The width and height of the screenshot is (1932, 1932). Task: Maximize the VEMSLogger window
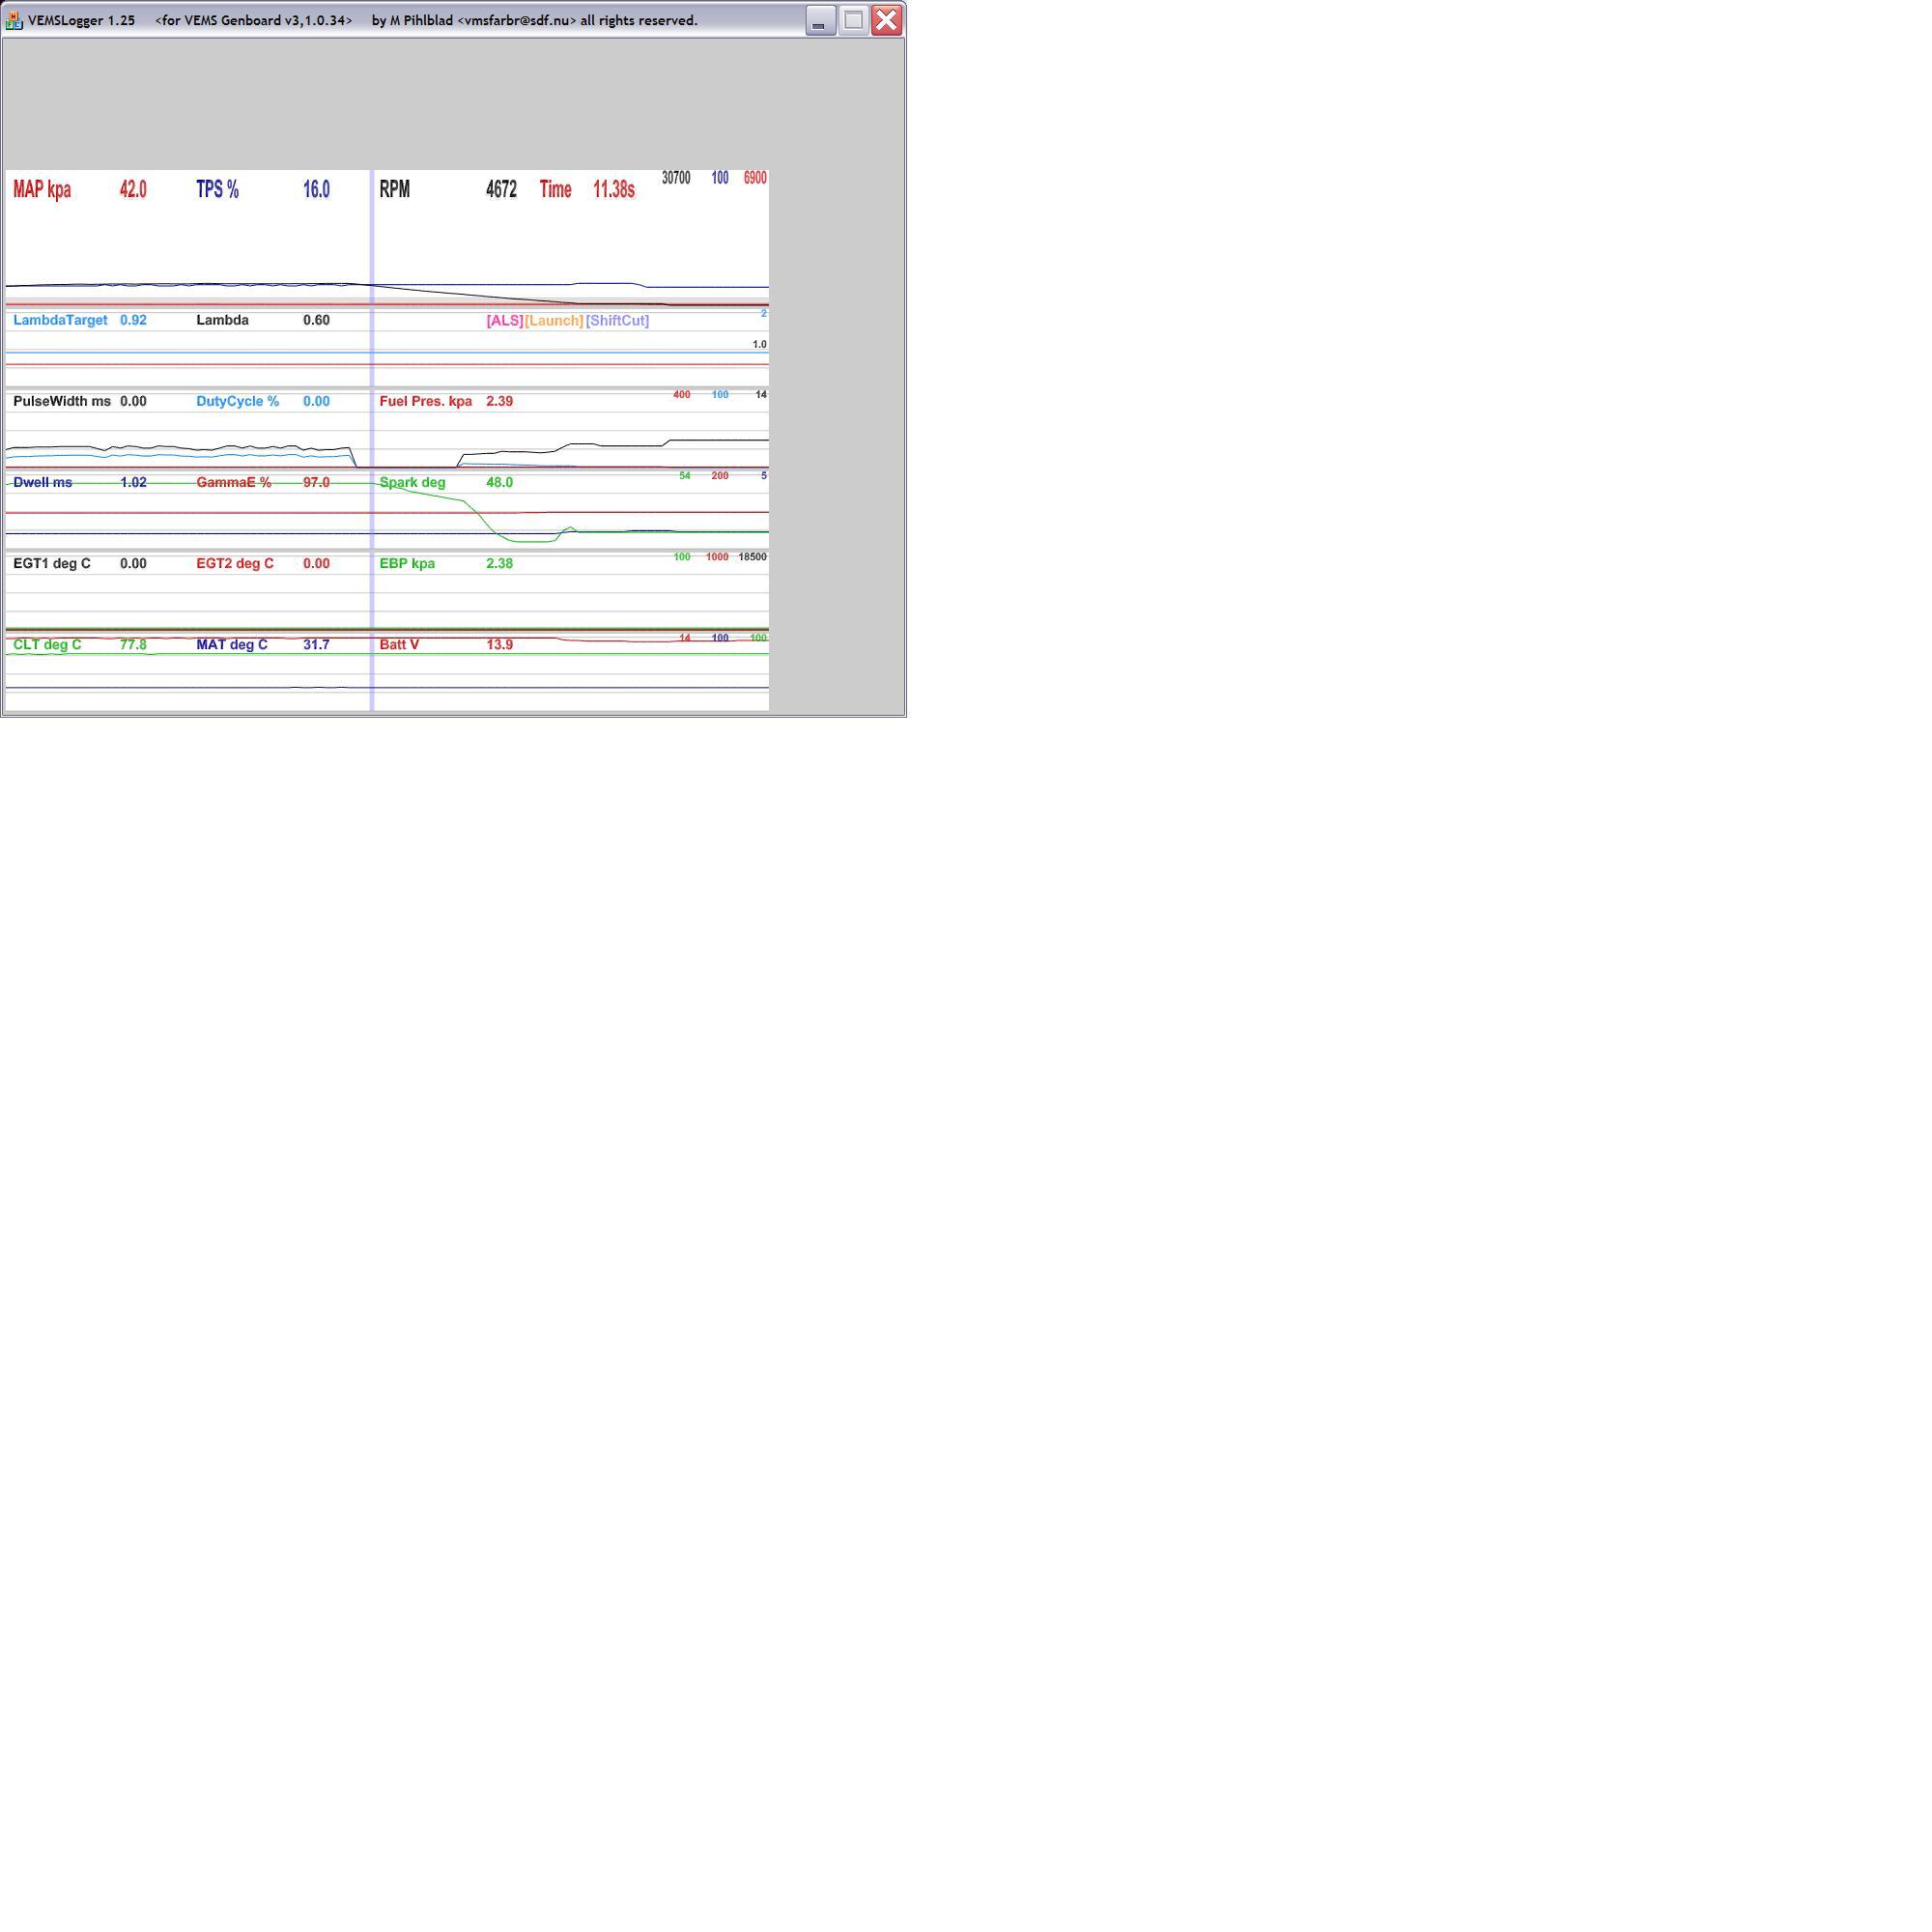853,20
